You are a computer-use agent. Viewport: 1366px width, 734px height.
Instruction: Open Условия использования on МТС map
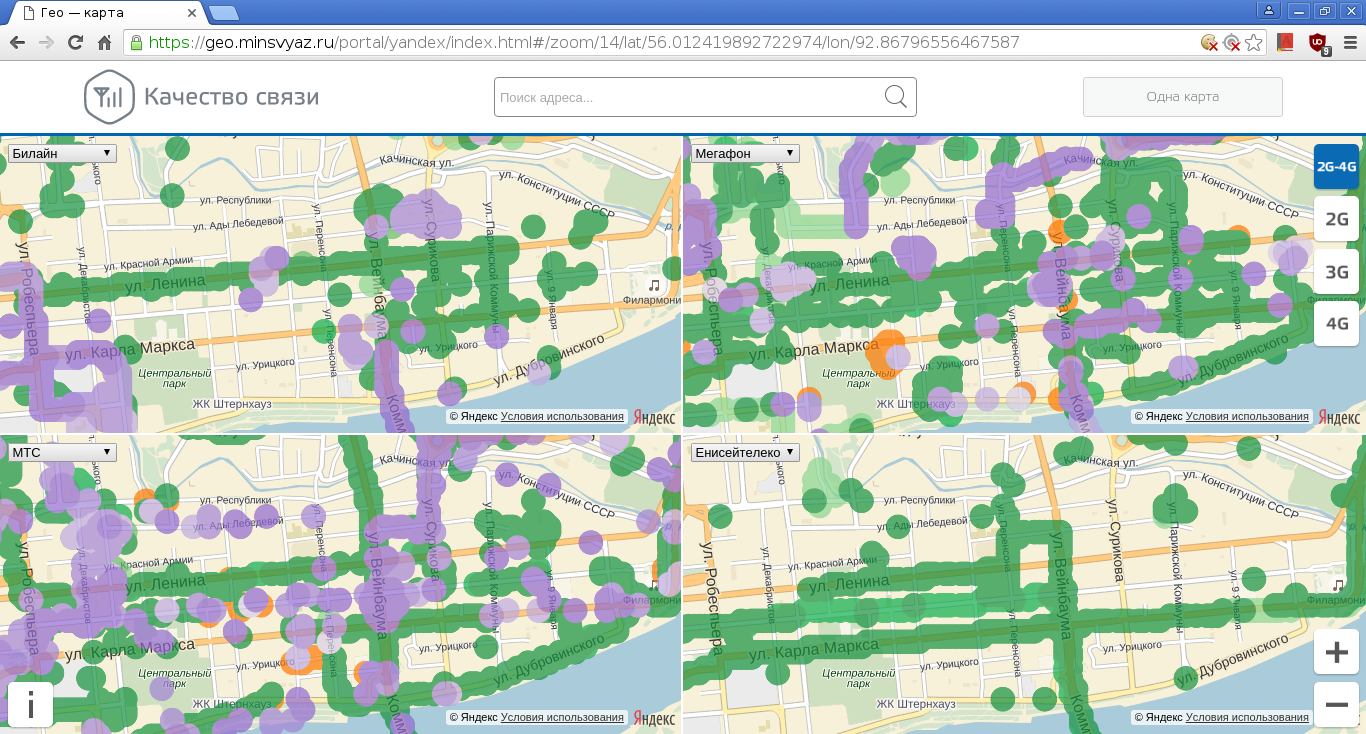coord(562,717)
